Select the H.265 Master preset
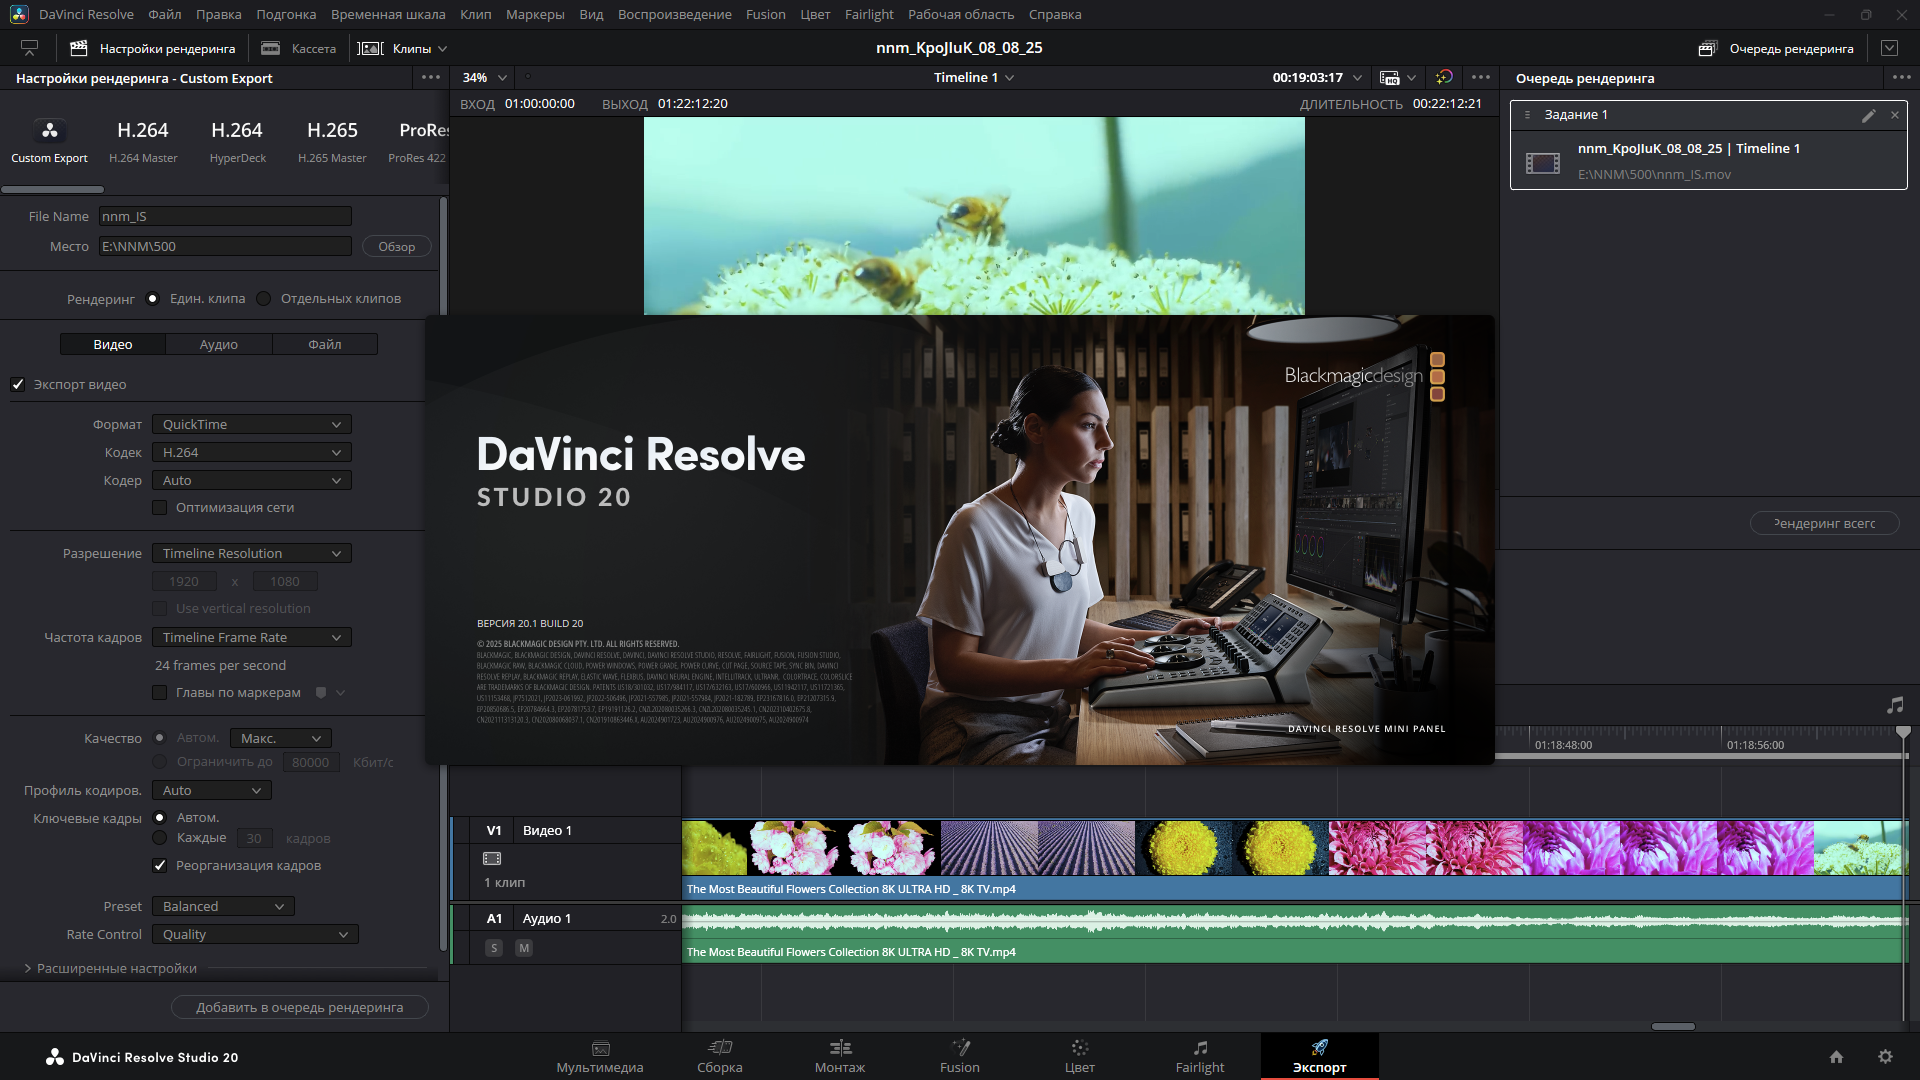 point(332,141)
